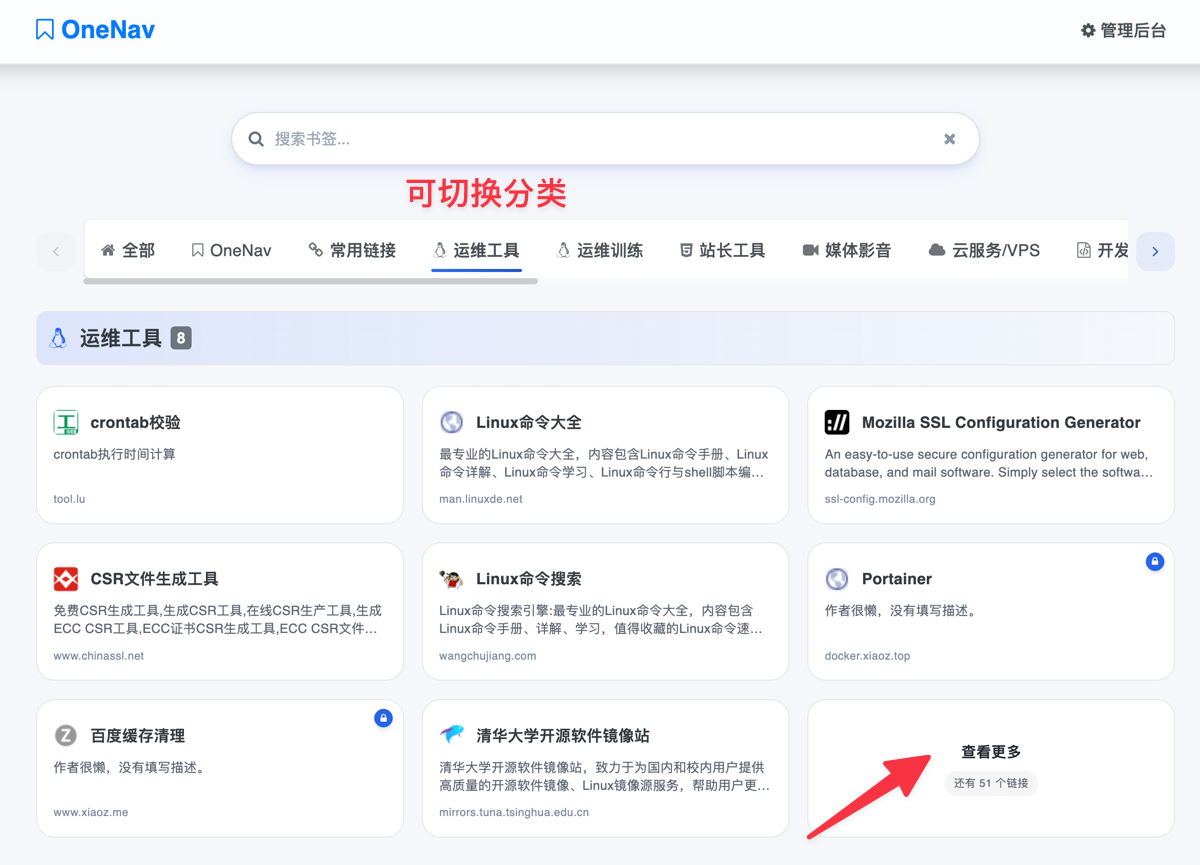Click the www.xiaoz.me URL text

91,813
